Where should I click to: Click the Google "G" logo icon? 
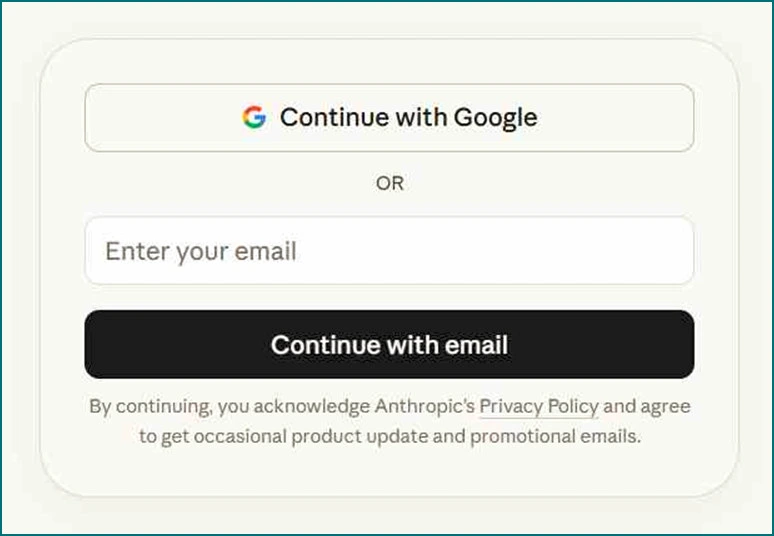pyautogui.click(x=254, y=118)
